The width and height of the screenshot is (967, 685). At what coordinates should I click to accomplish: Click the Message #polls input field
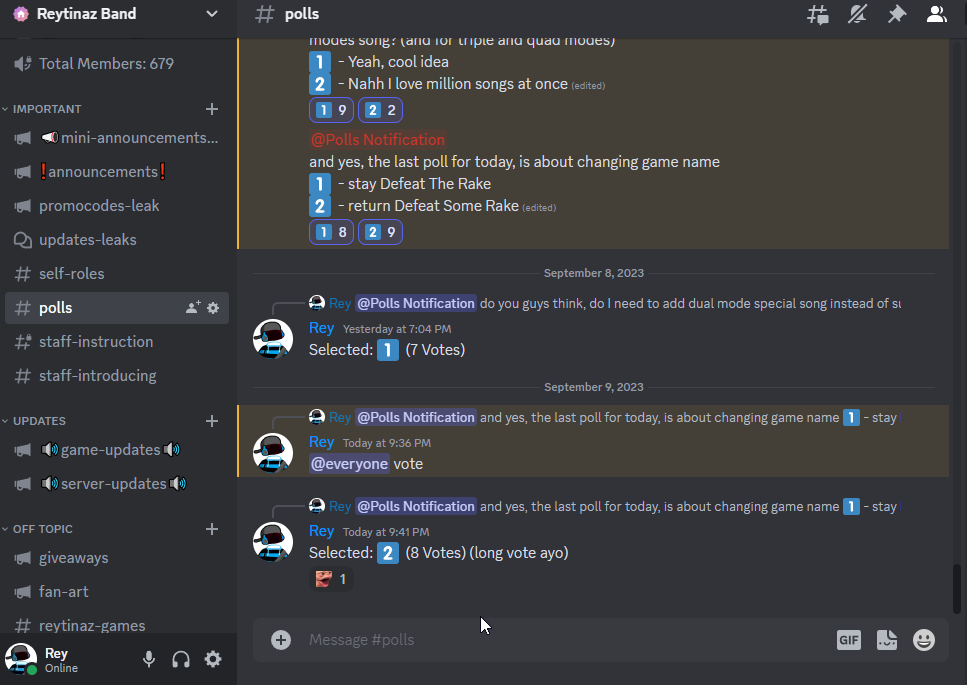pyautogui.click(x=560, y=640)
